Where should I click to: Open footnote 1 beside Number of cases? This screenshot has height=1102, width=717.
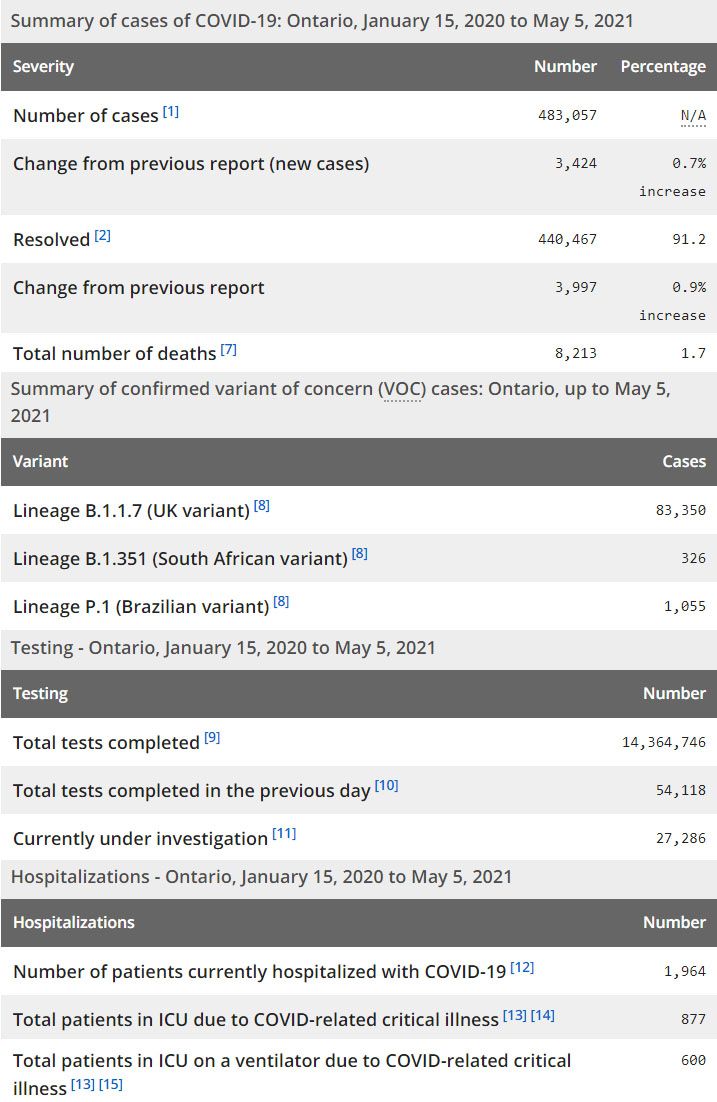tap(171, 112)
